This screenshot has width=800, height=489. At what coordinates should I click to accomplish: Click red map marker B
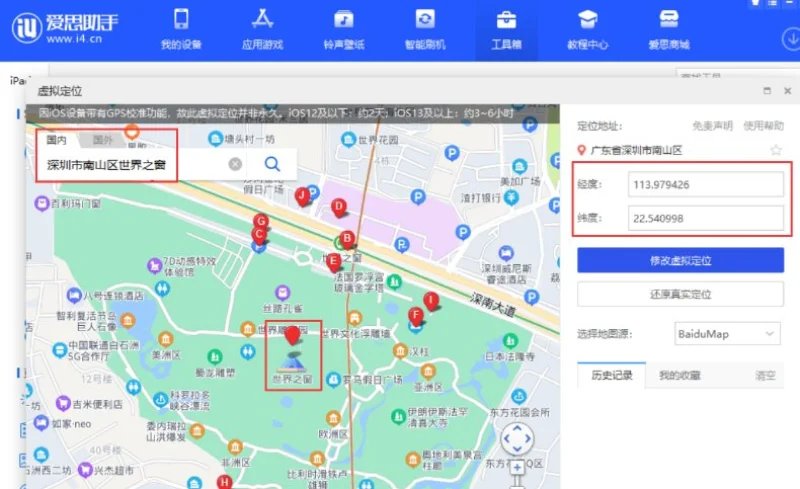click(x=347, y=240)
